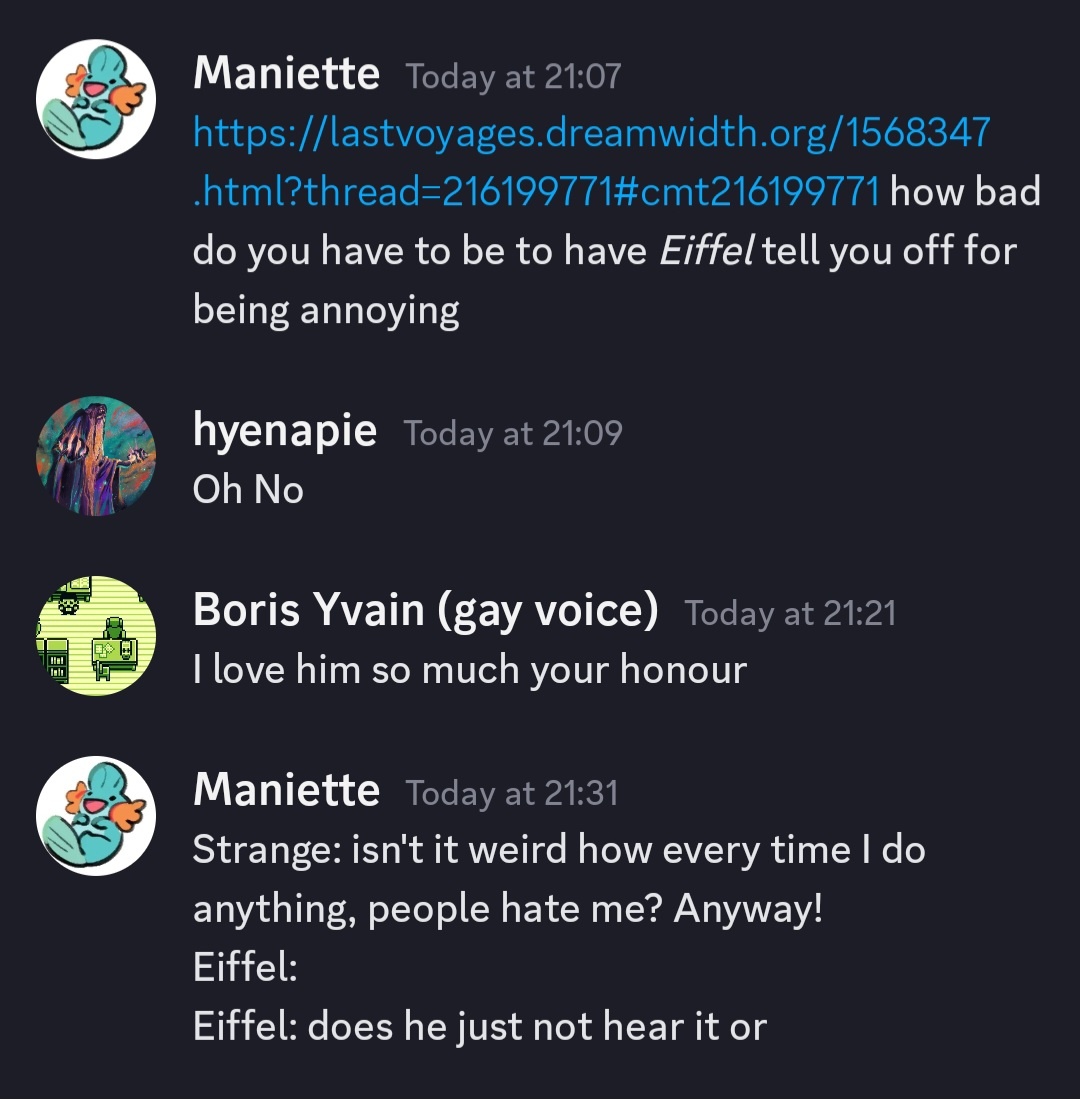The height and width of the screenshot is (1099, 1080).
Task: Click hyenapie's galaxy-themed profile avatar
Action: (96, 456)
